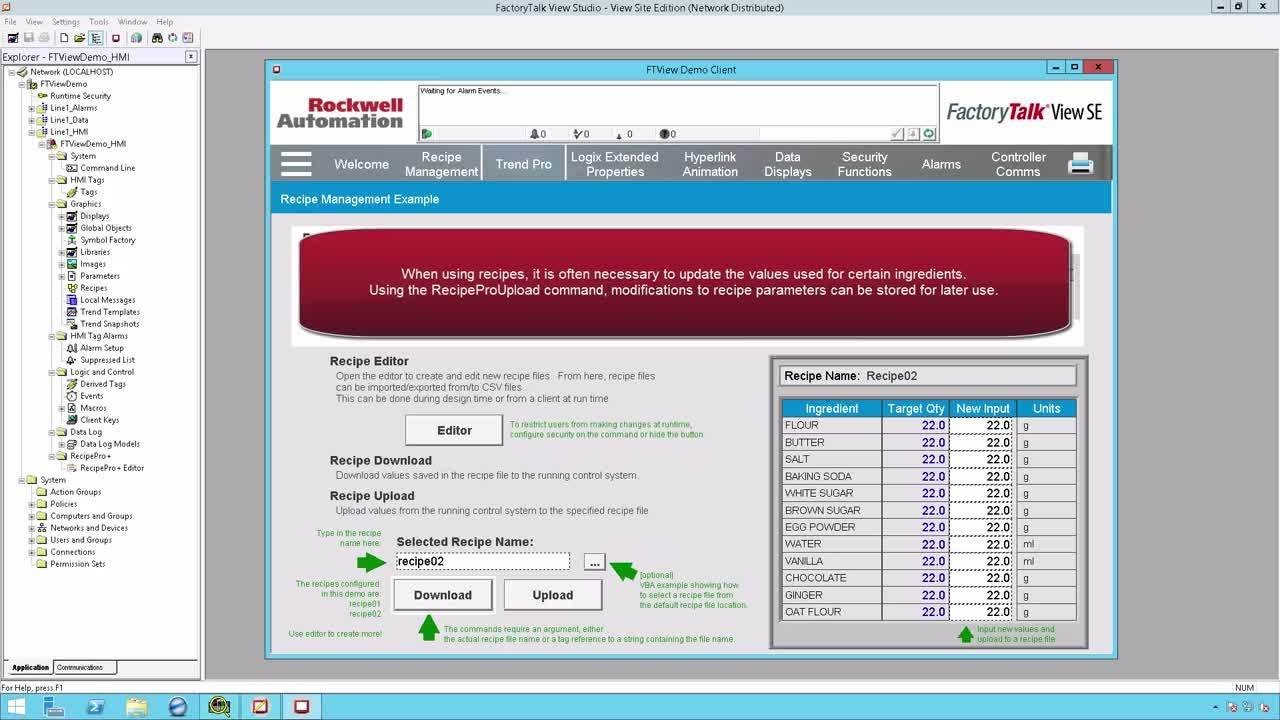Open the Window menu
Screen dimensions: 1280x720
click(x=132, y=21)
